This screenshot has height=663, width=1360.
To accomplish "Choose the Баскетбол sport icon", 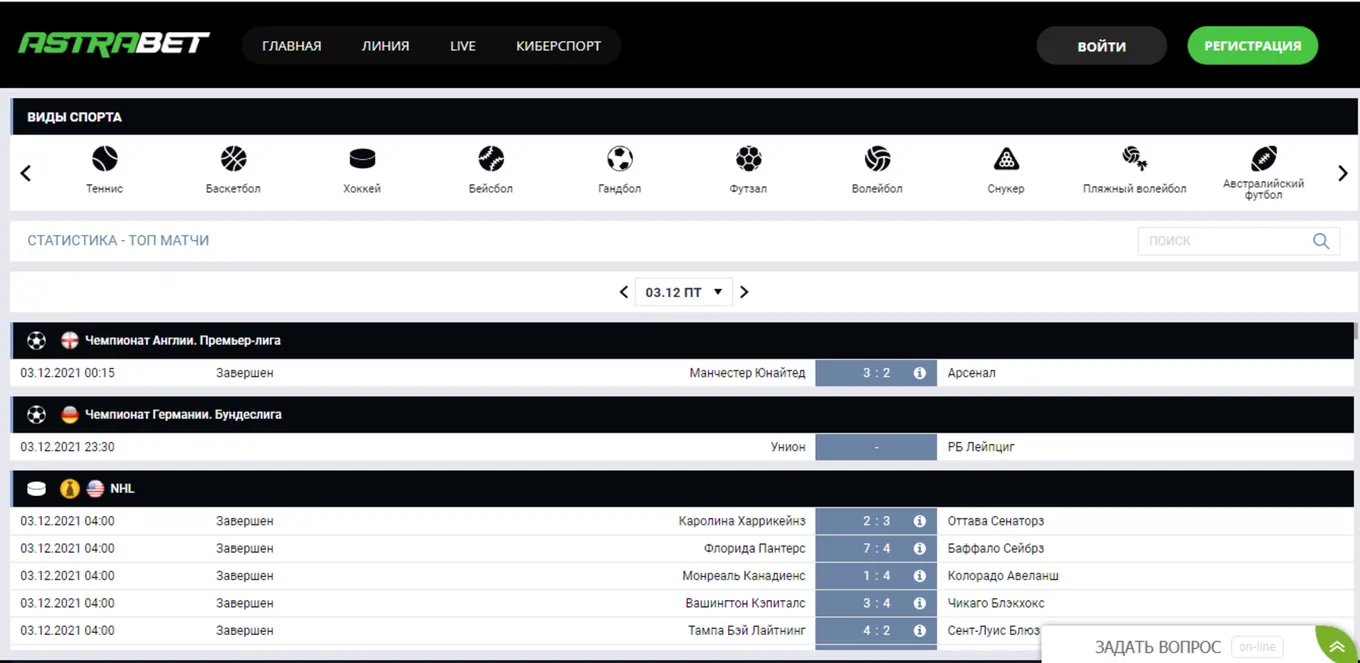I will [233, 159].
